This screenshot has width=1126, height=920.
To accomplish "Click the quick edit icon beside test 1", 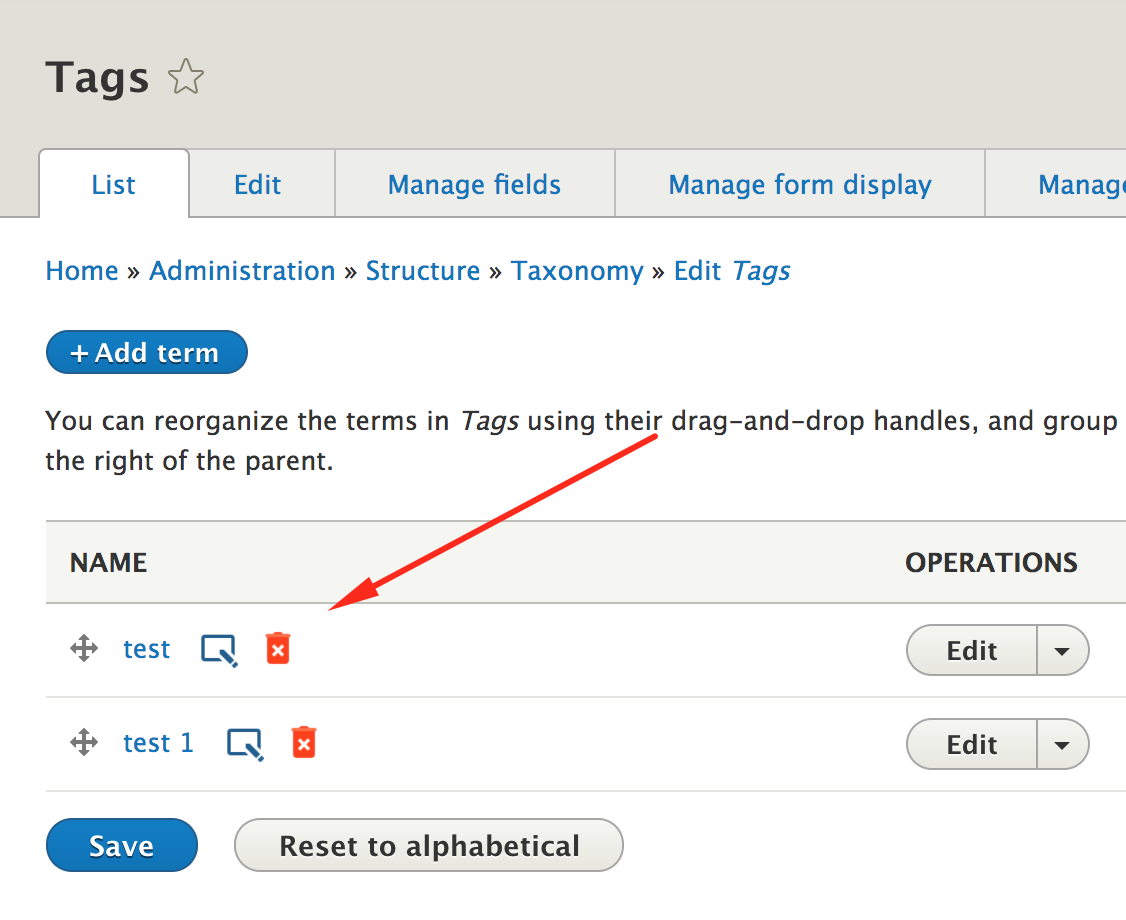I will [x=245, y=744].
